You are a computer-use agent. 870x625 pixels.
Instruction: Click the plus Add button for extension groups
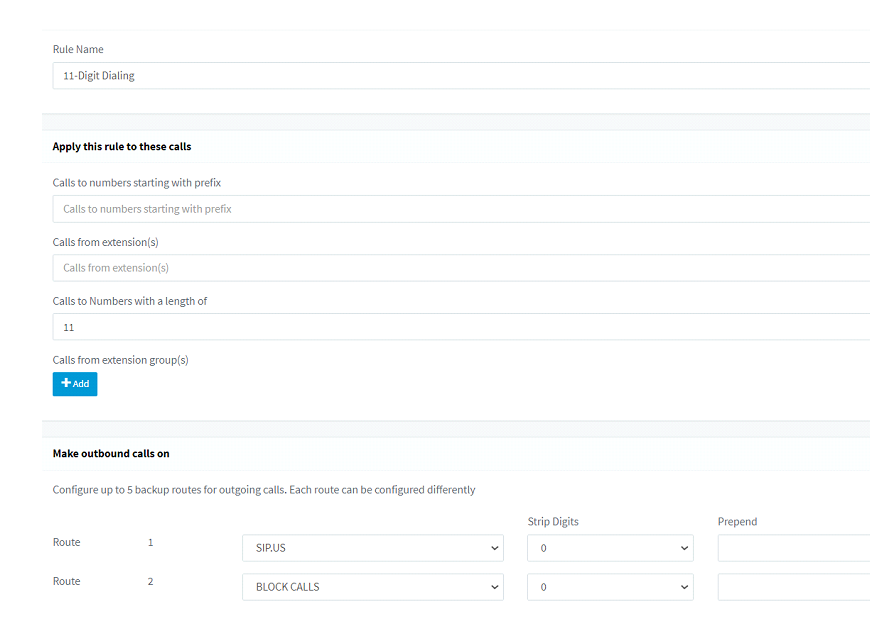pos(75,384)
